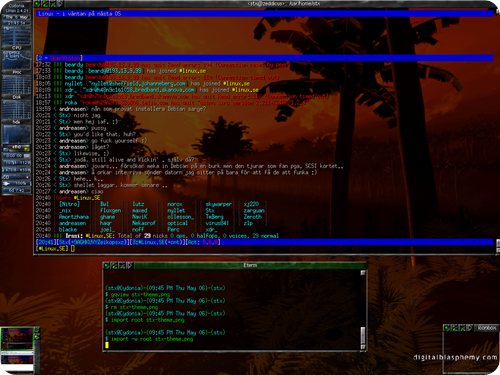
Task: Click the irssi topic bar about Linux
Action: 264,14
